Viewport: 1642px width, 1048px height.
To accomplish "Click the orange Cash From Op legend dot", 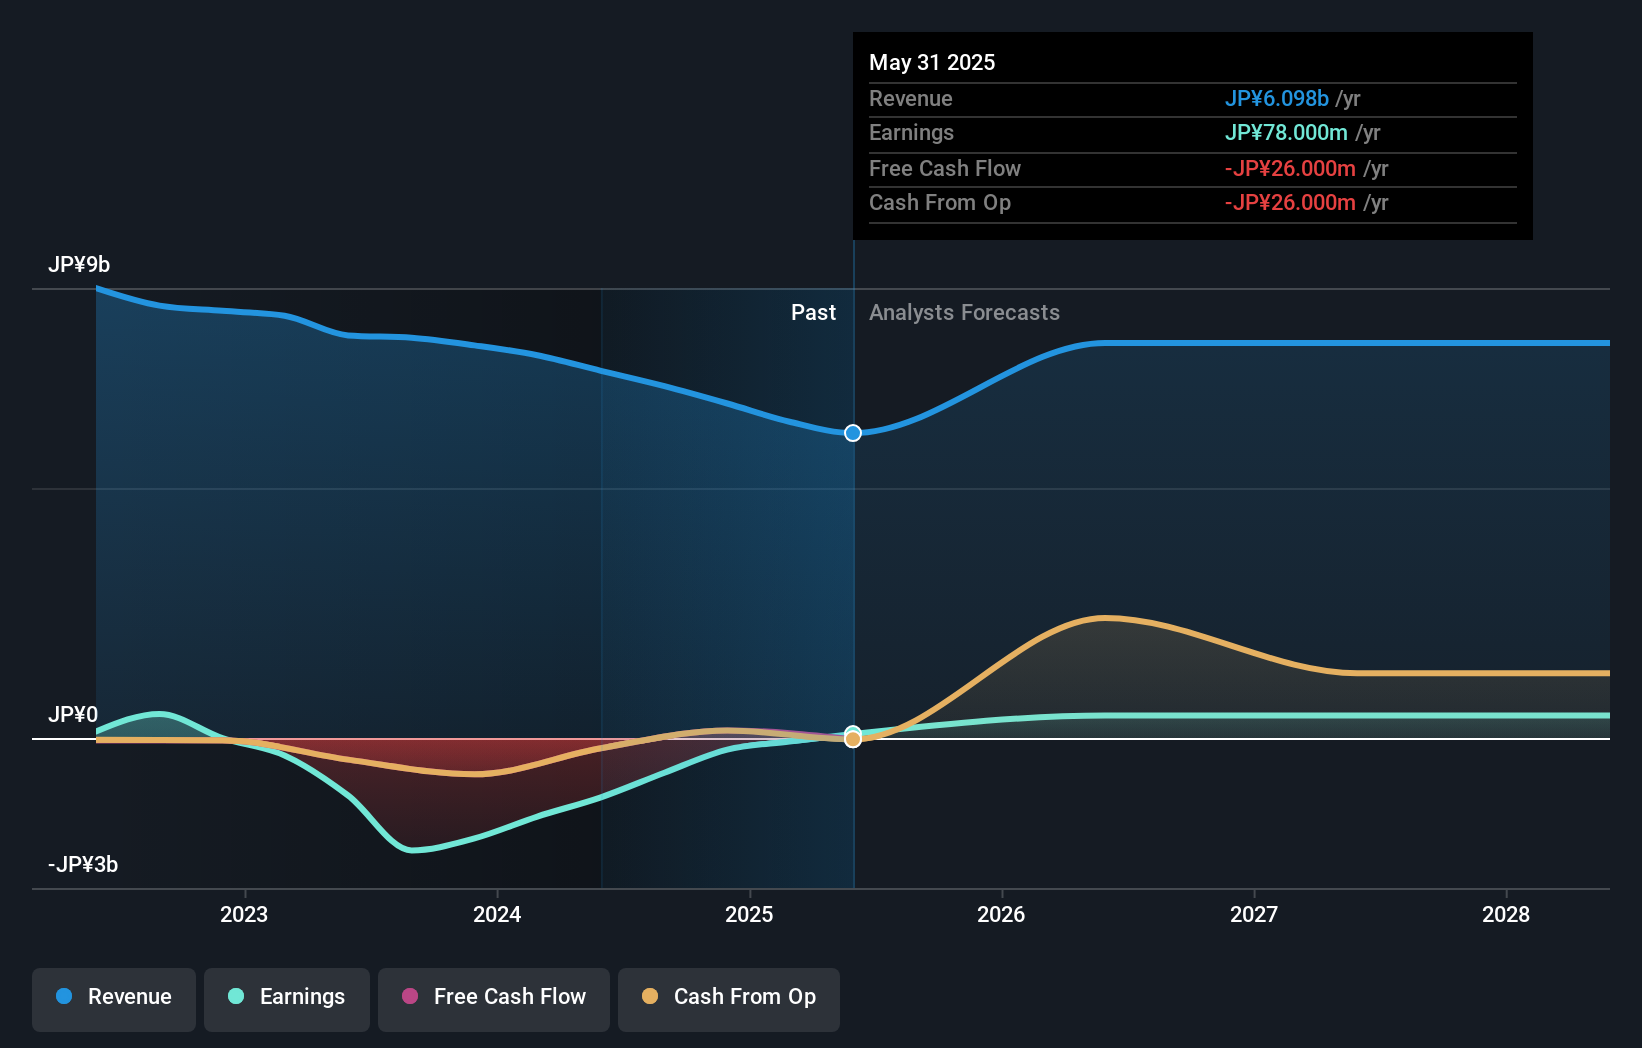I will pos(650,997).
